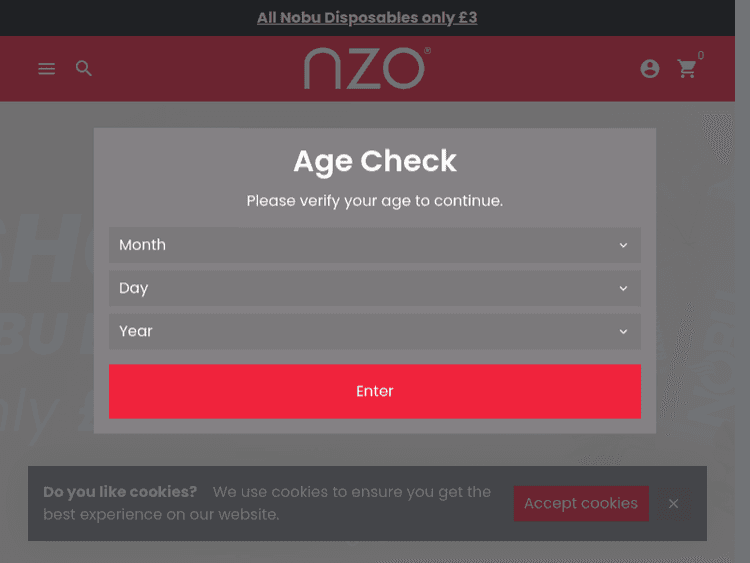
Task: Open the Day dropdown
Action: pyautogui.click(x=374, y=288)
